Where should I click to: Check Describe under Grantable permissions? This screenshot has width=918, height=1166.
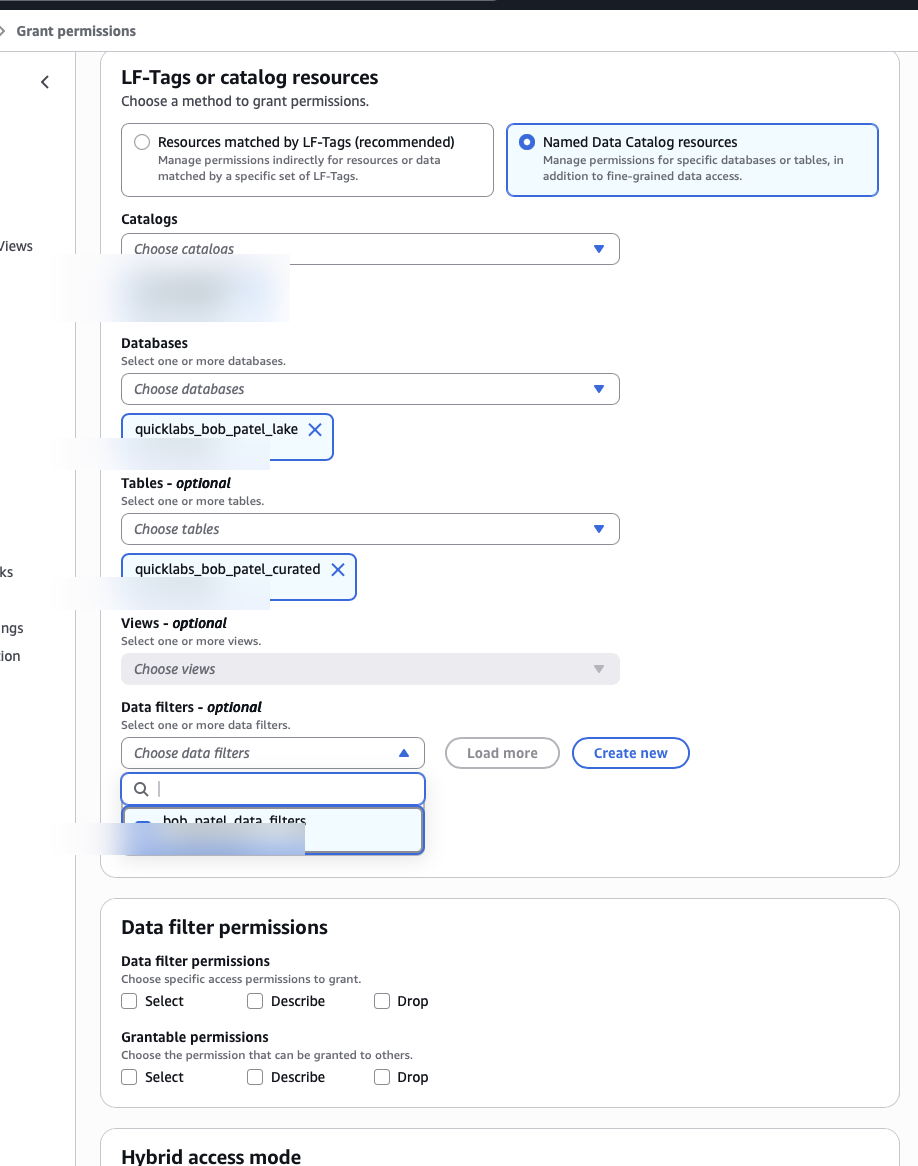coord(255,1077)
